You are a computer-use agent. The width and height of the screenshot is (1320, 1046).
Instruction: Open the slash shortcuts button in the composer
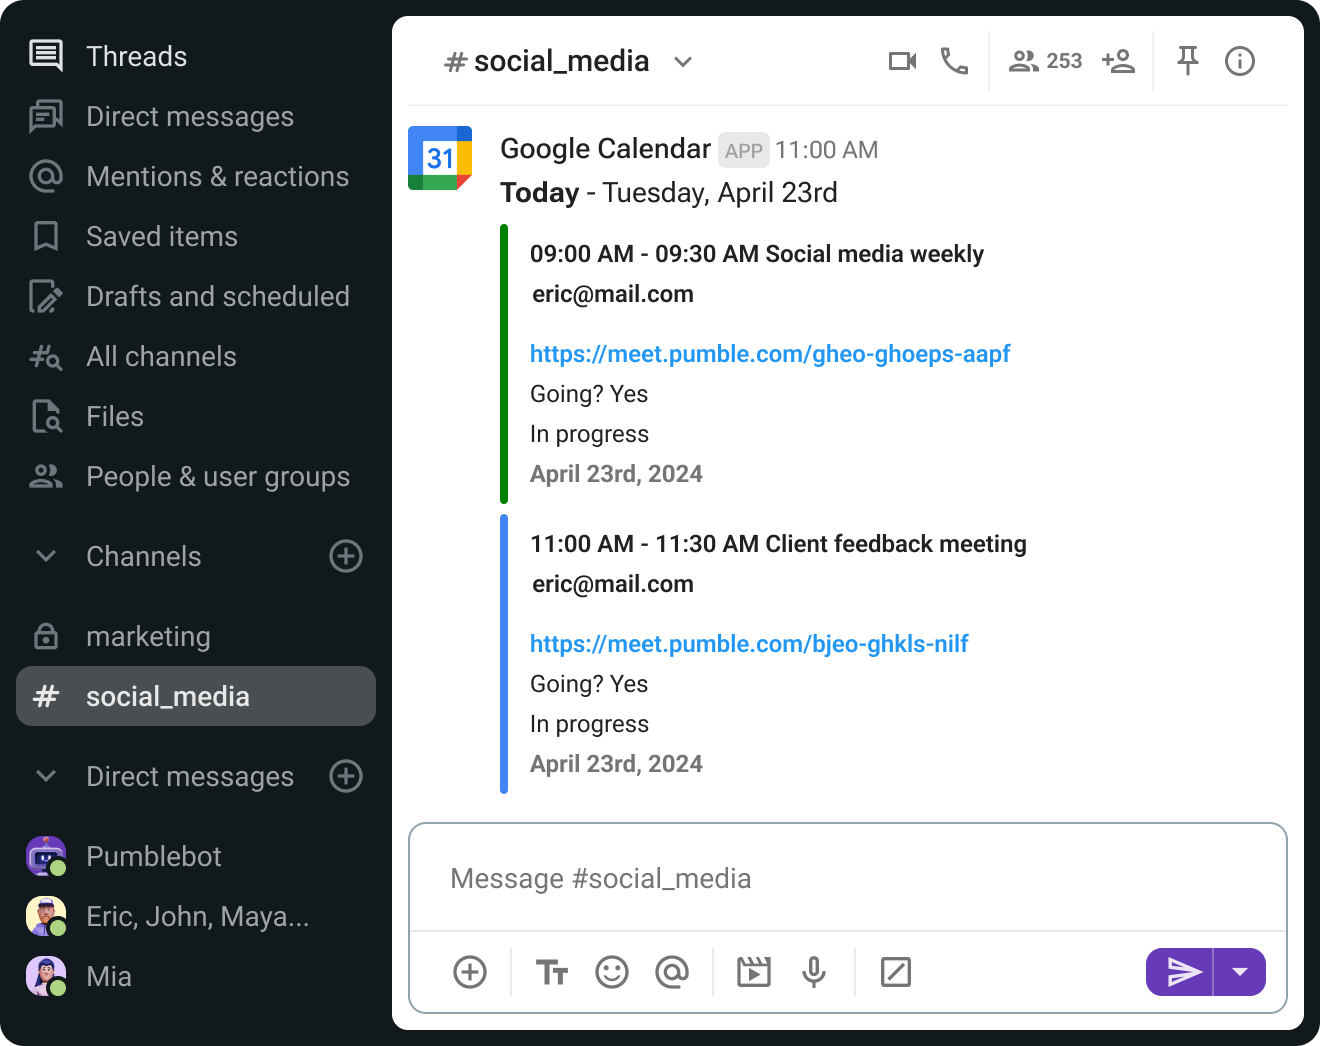point(896,972)
